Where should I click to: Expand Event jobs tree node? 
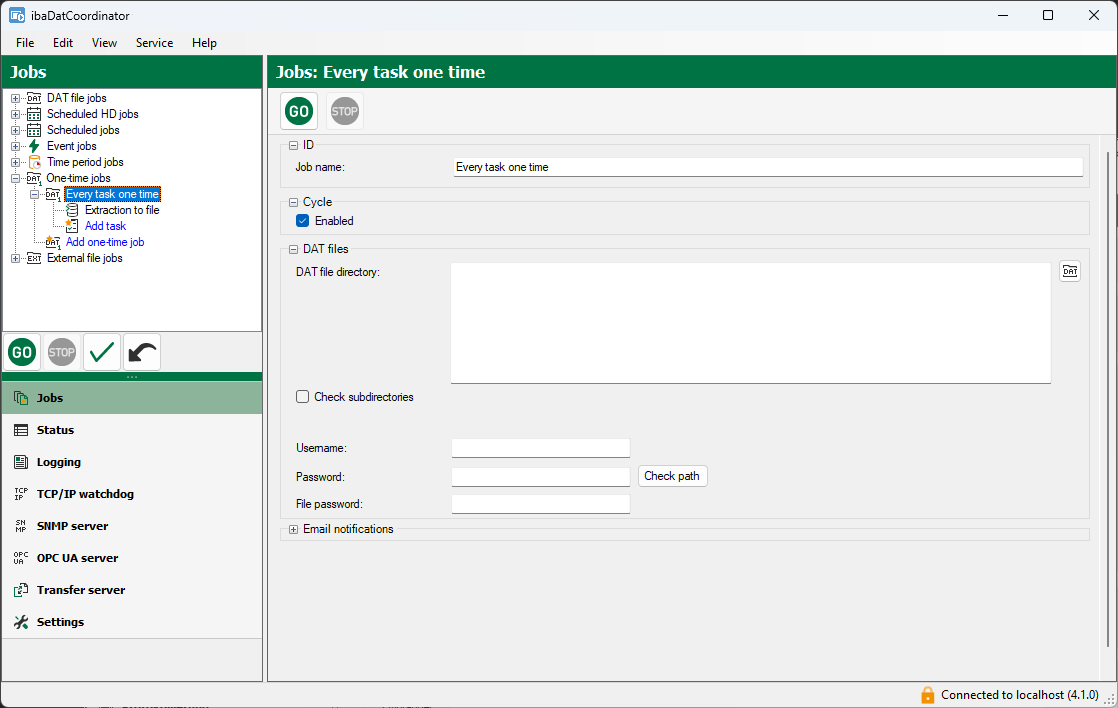[15, 146]
